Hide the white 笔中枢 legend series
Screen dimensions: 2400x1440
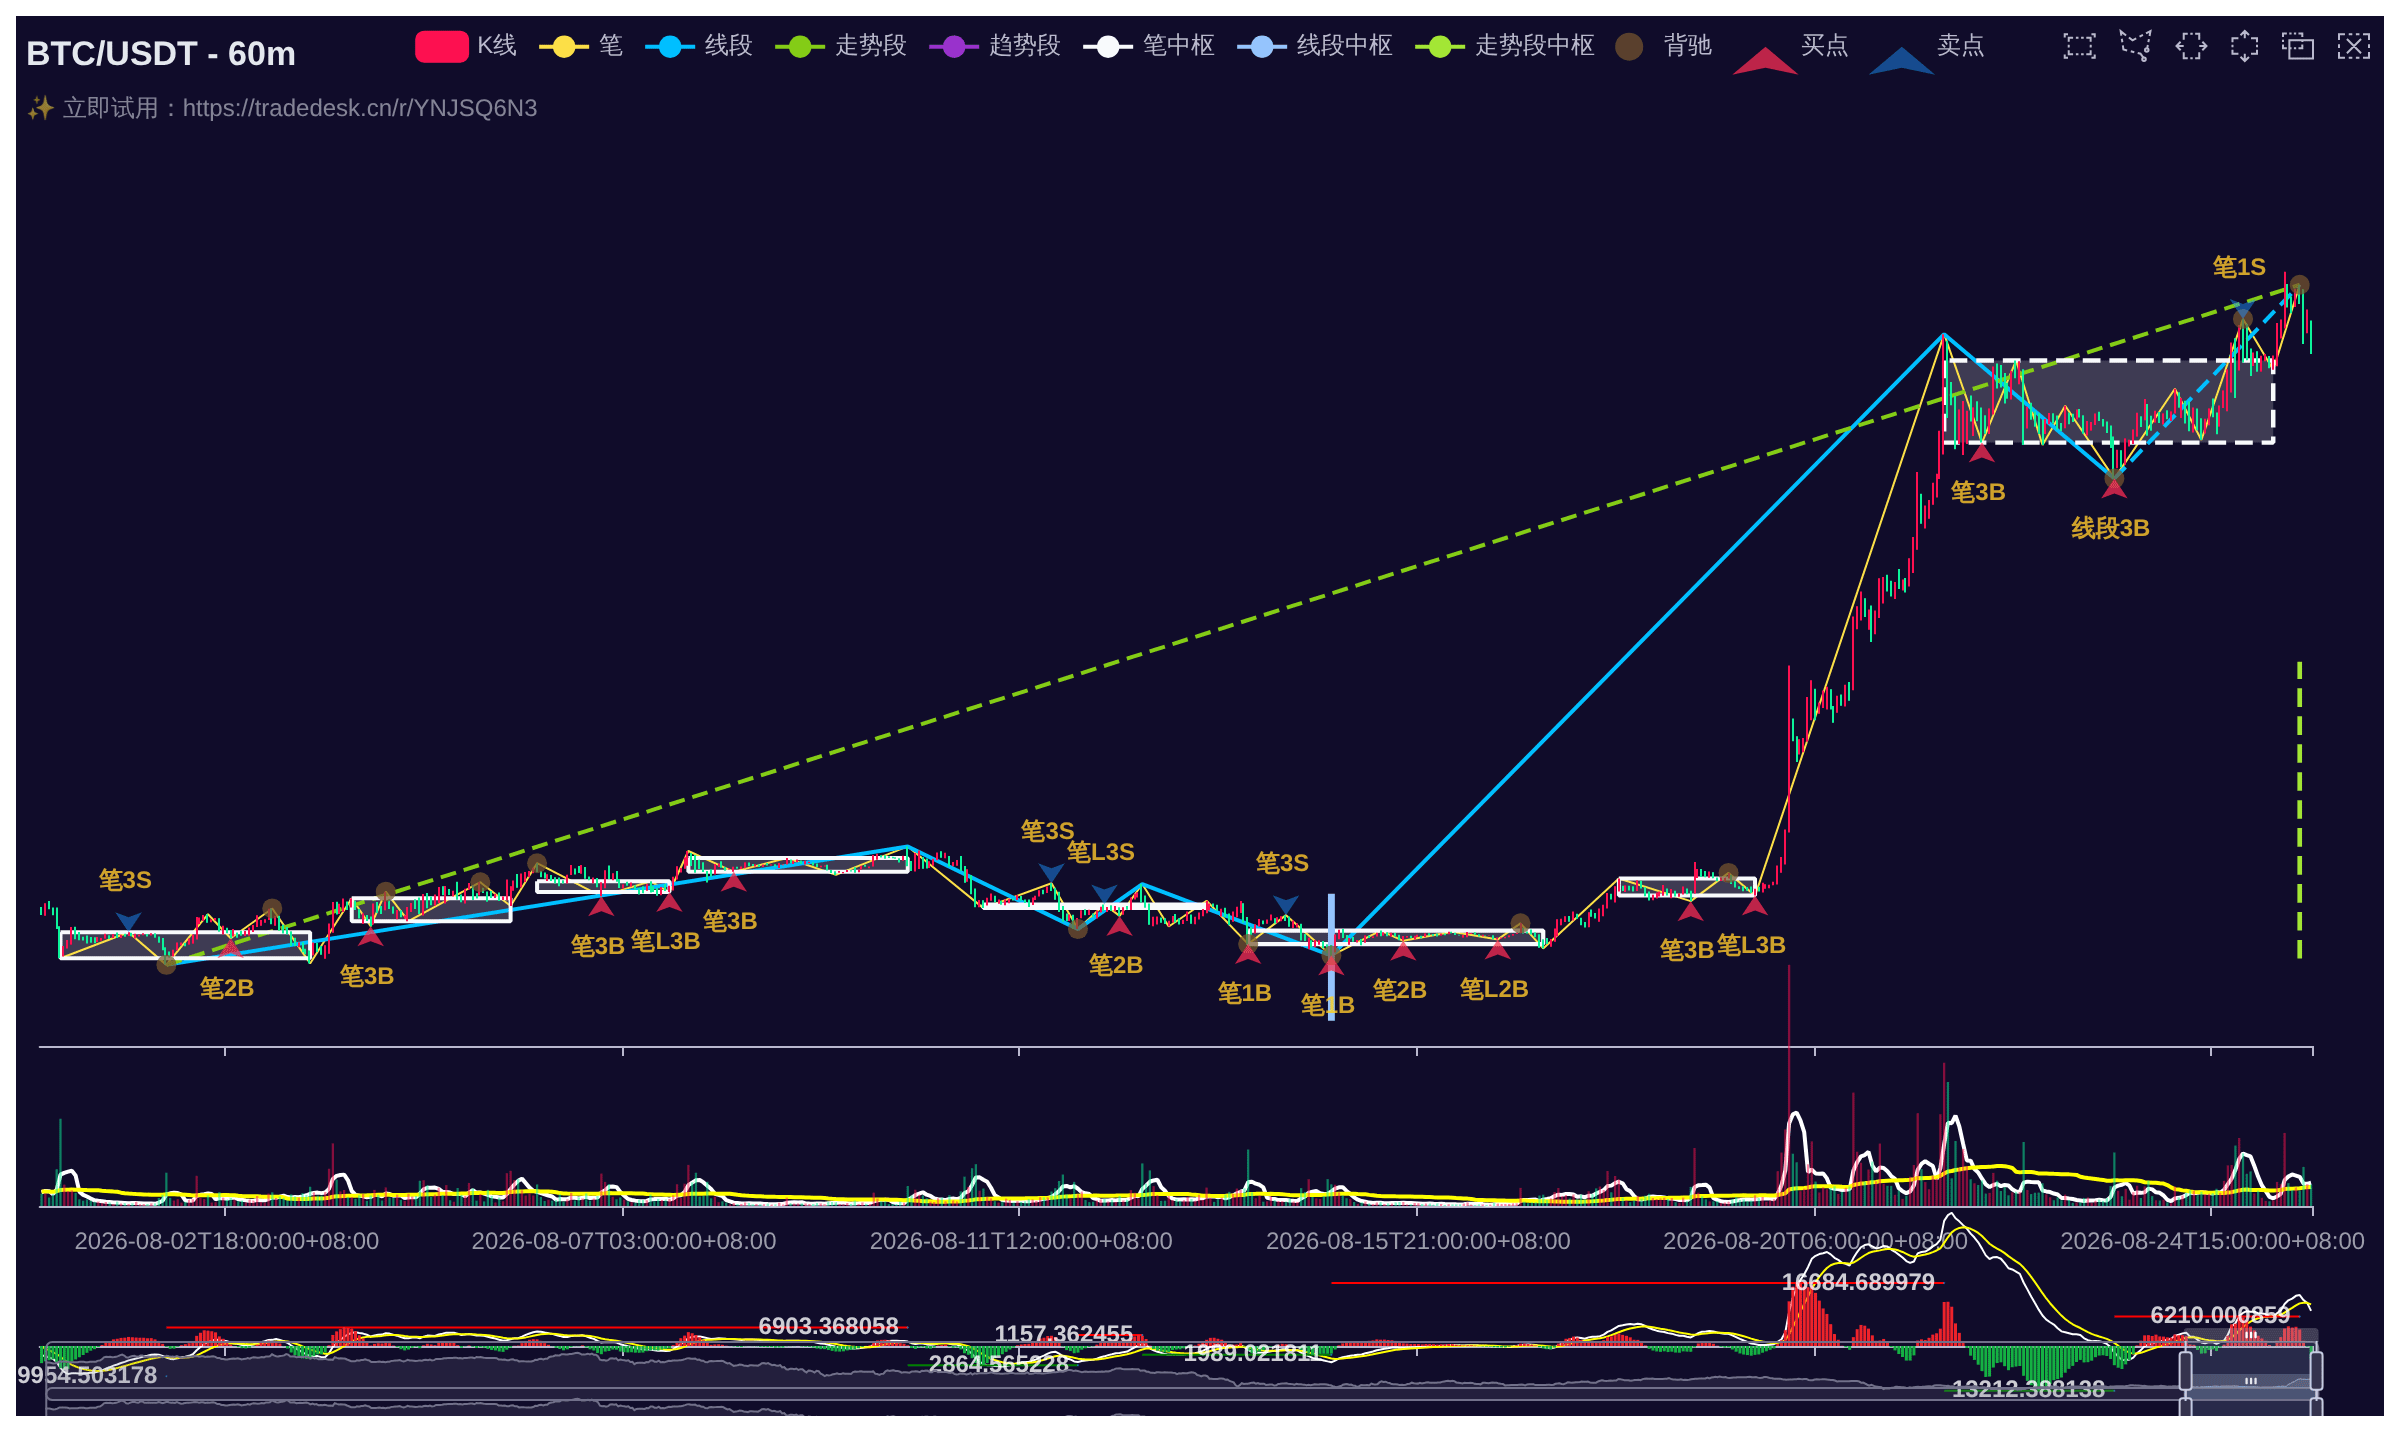pyautogui.click(x=1148, y=46)
